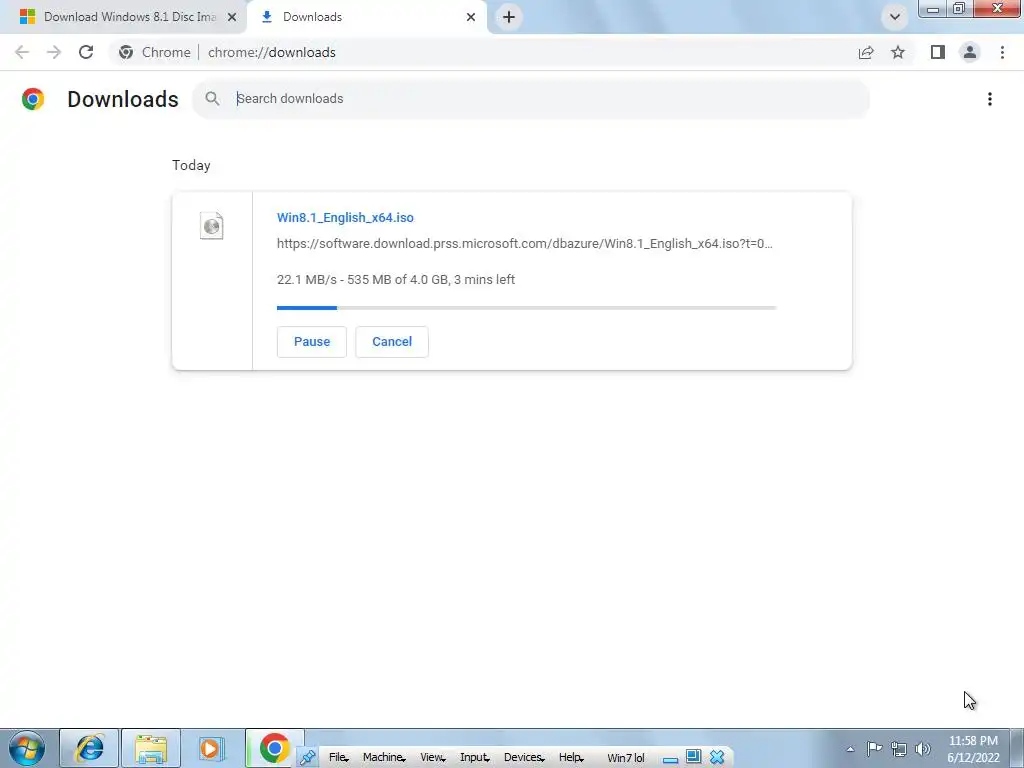Expand the tab search chevron

pos(895,17)
